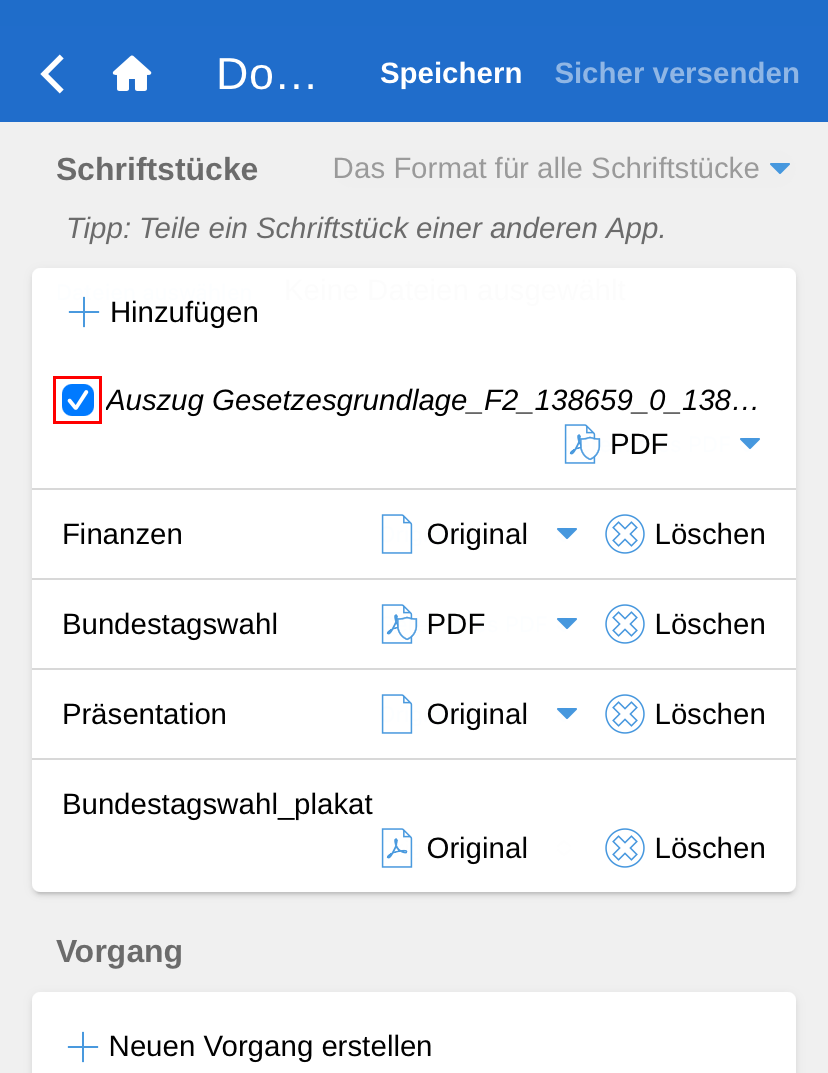
Task: Tap the back arrow icon
Action: click(x=52, y=74)
